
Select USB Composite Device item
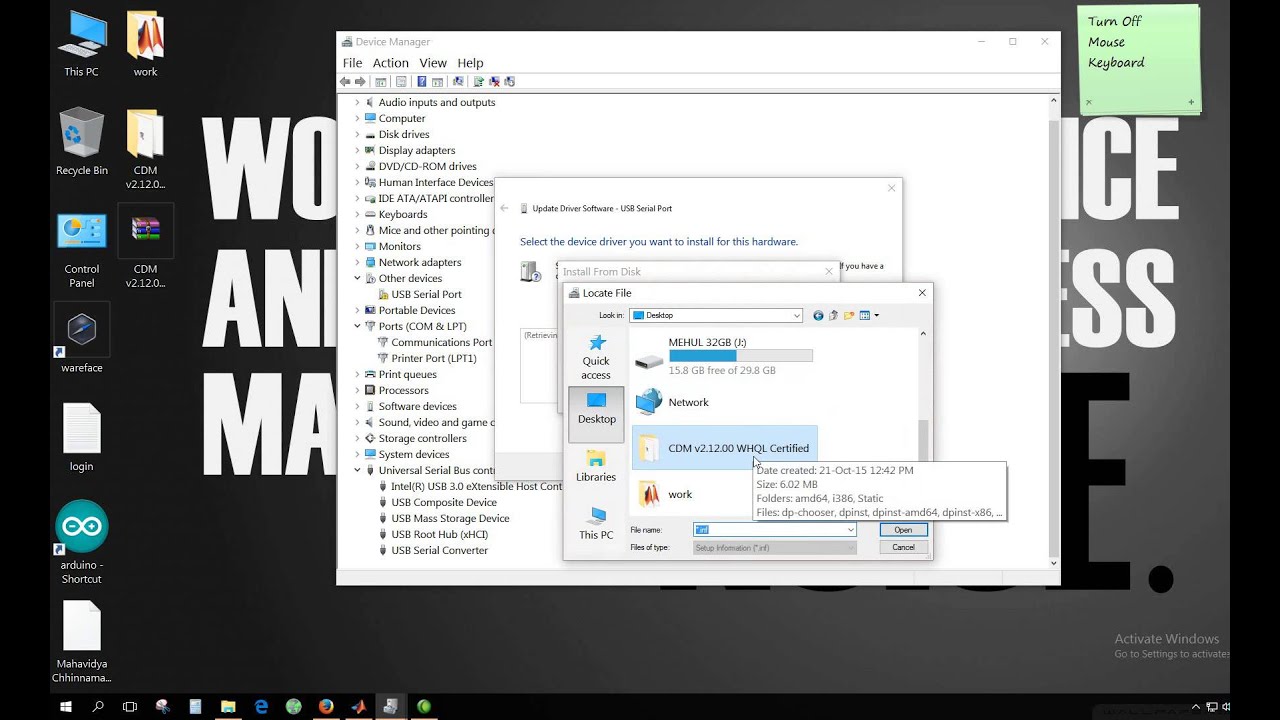tap(444, 502)
